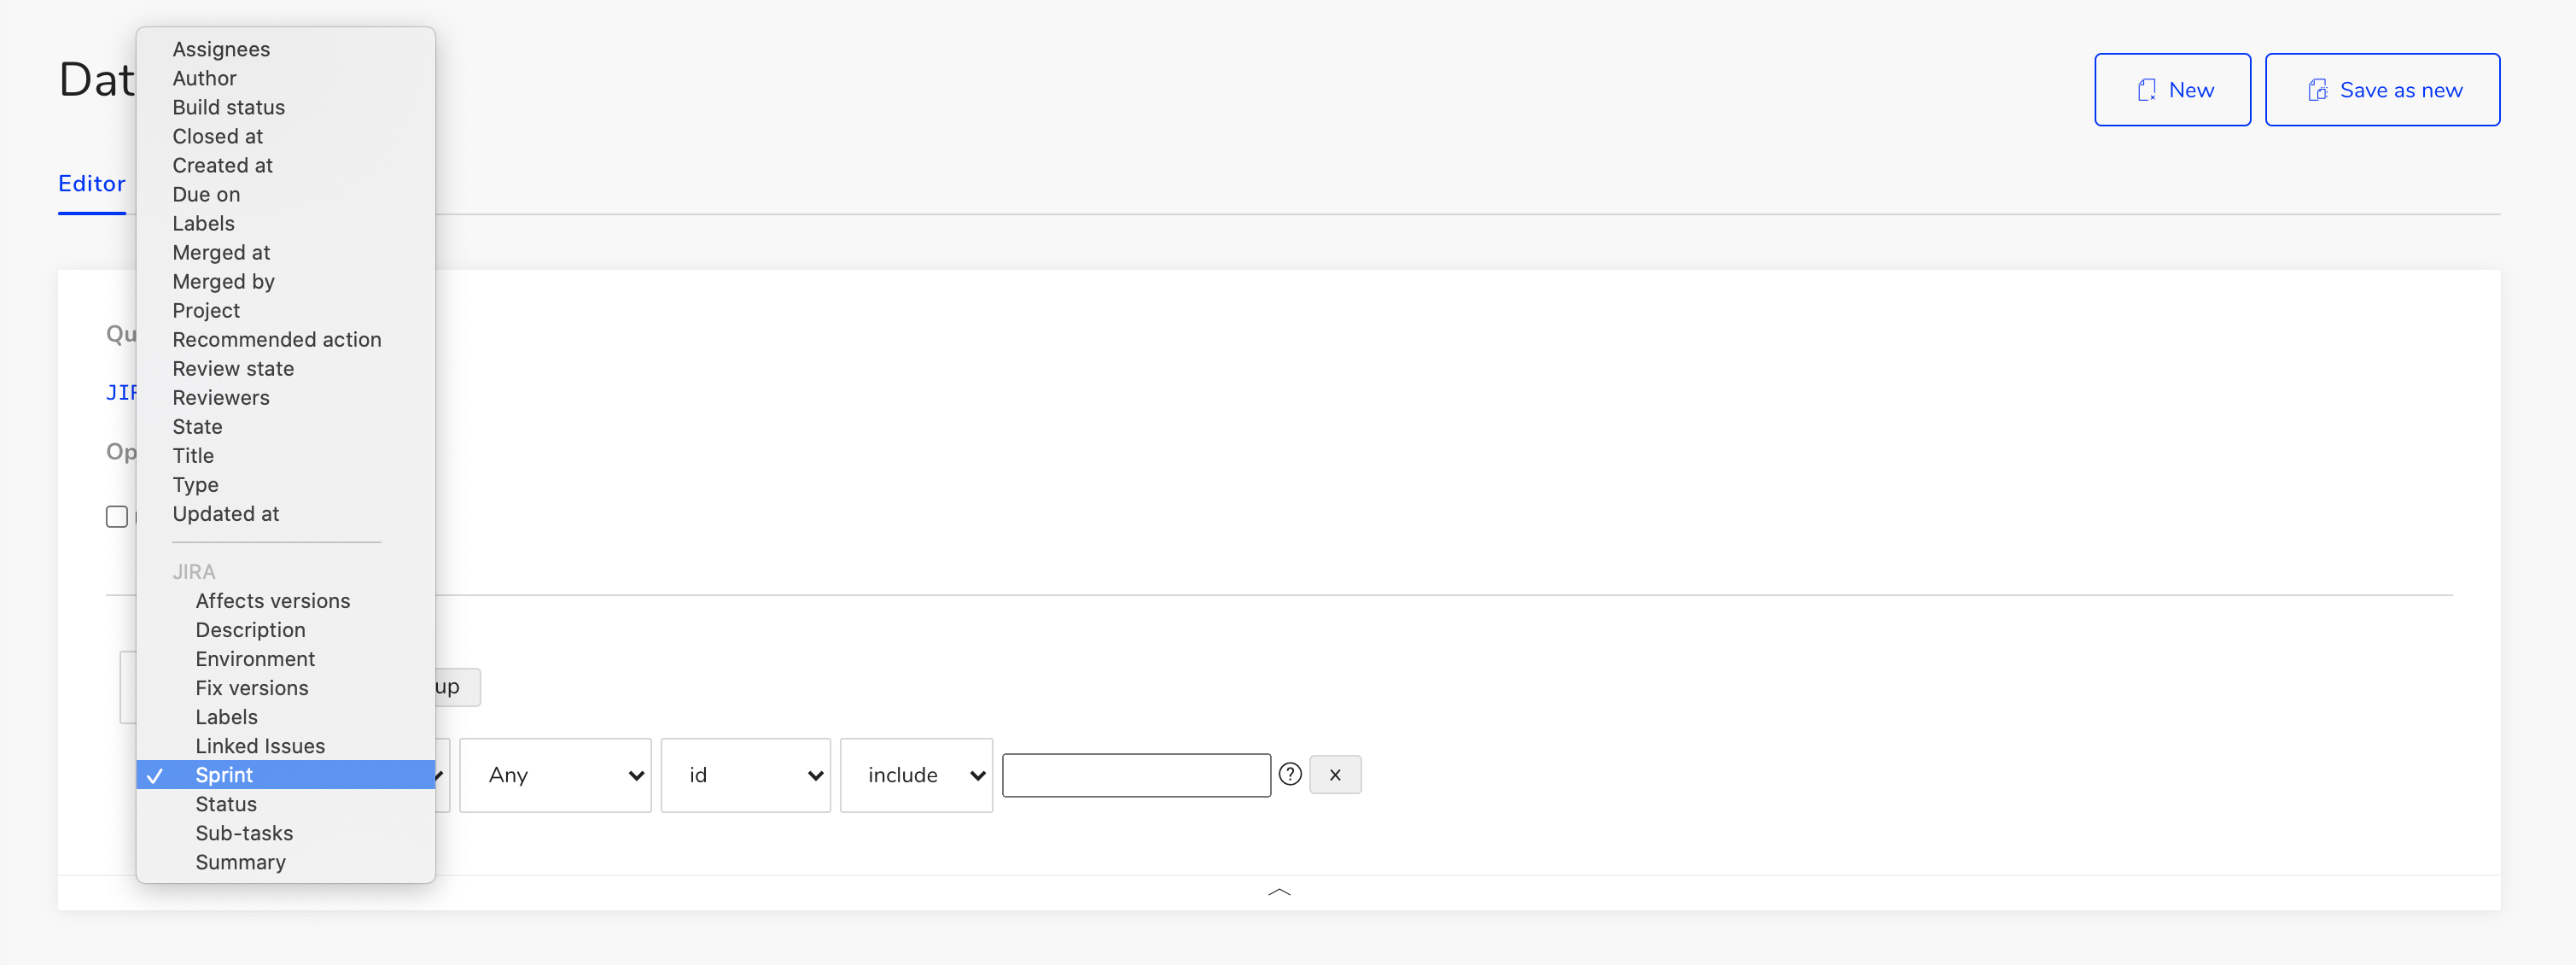The image size is (2576, 965).
Task: Collapse the panel using bottom chevron
Action: 1279,891
